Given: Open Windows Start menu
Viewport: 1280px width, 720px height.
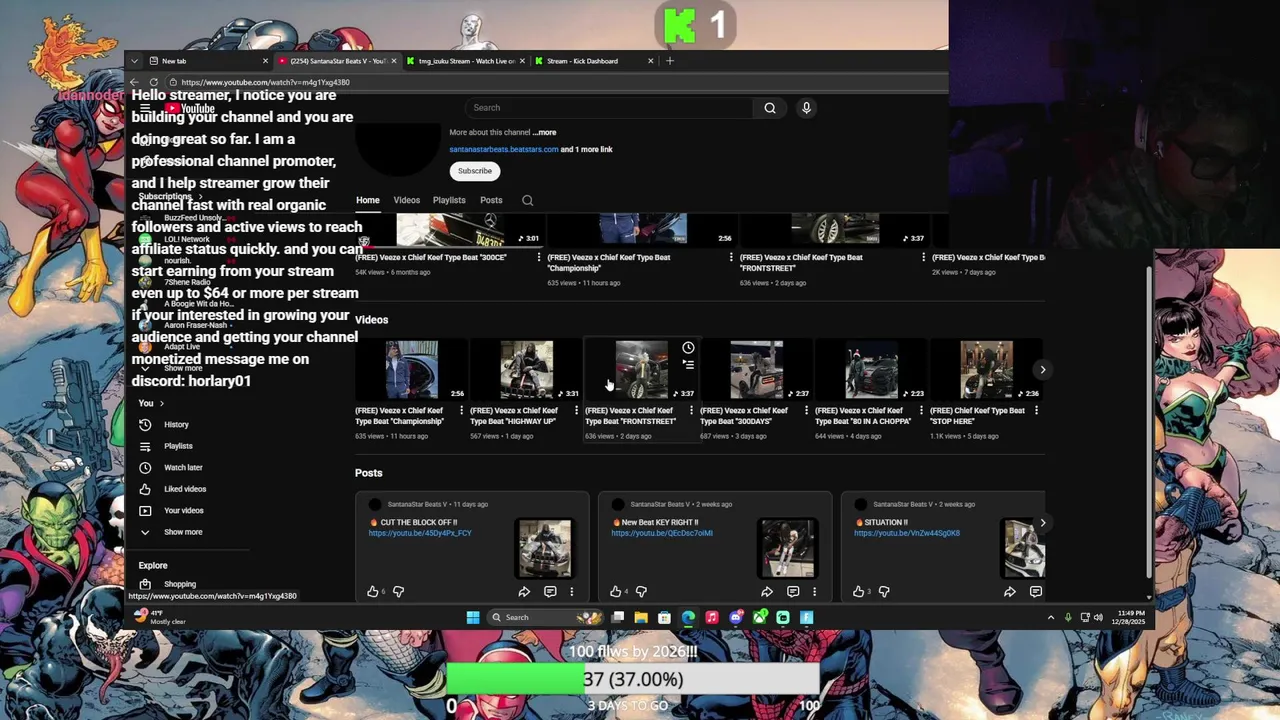Looking at the screenshot, I should [473, 618].
